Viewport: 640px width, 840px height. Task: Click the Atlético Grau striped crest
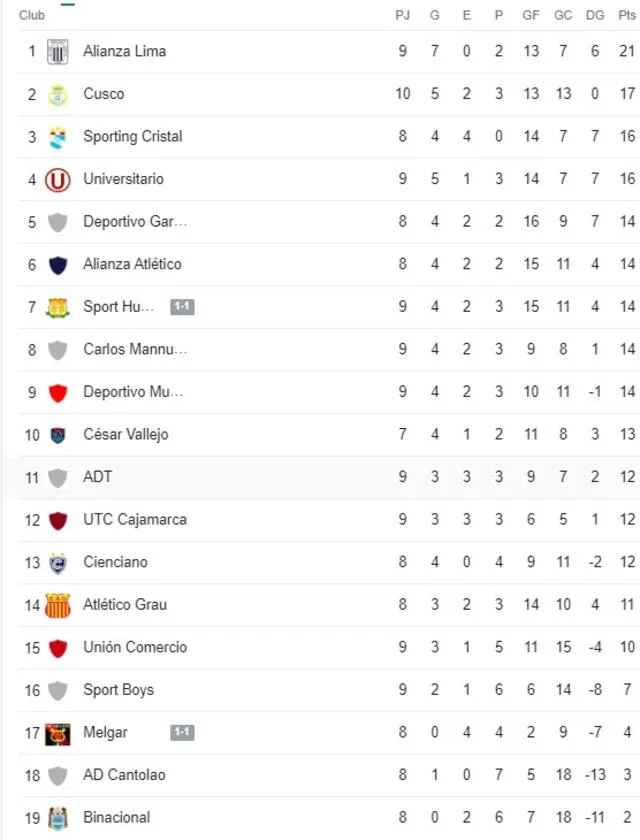[58, 605]
